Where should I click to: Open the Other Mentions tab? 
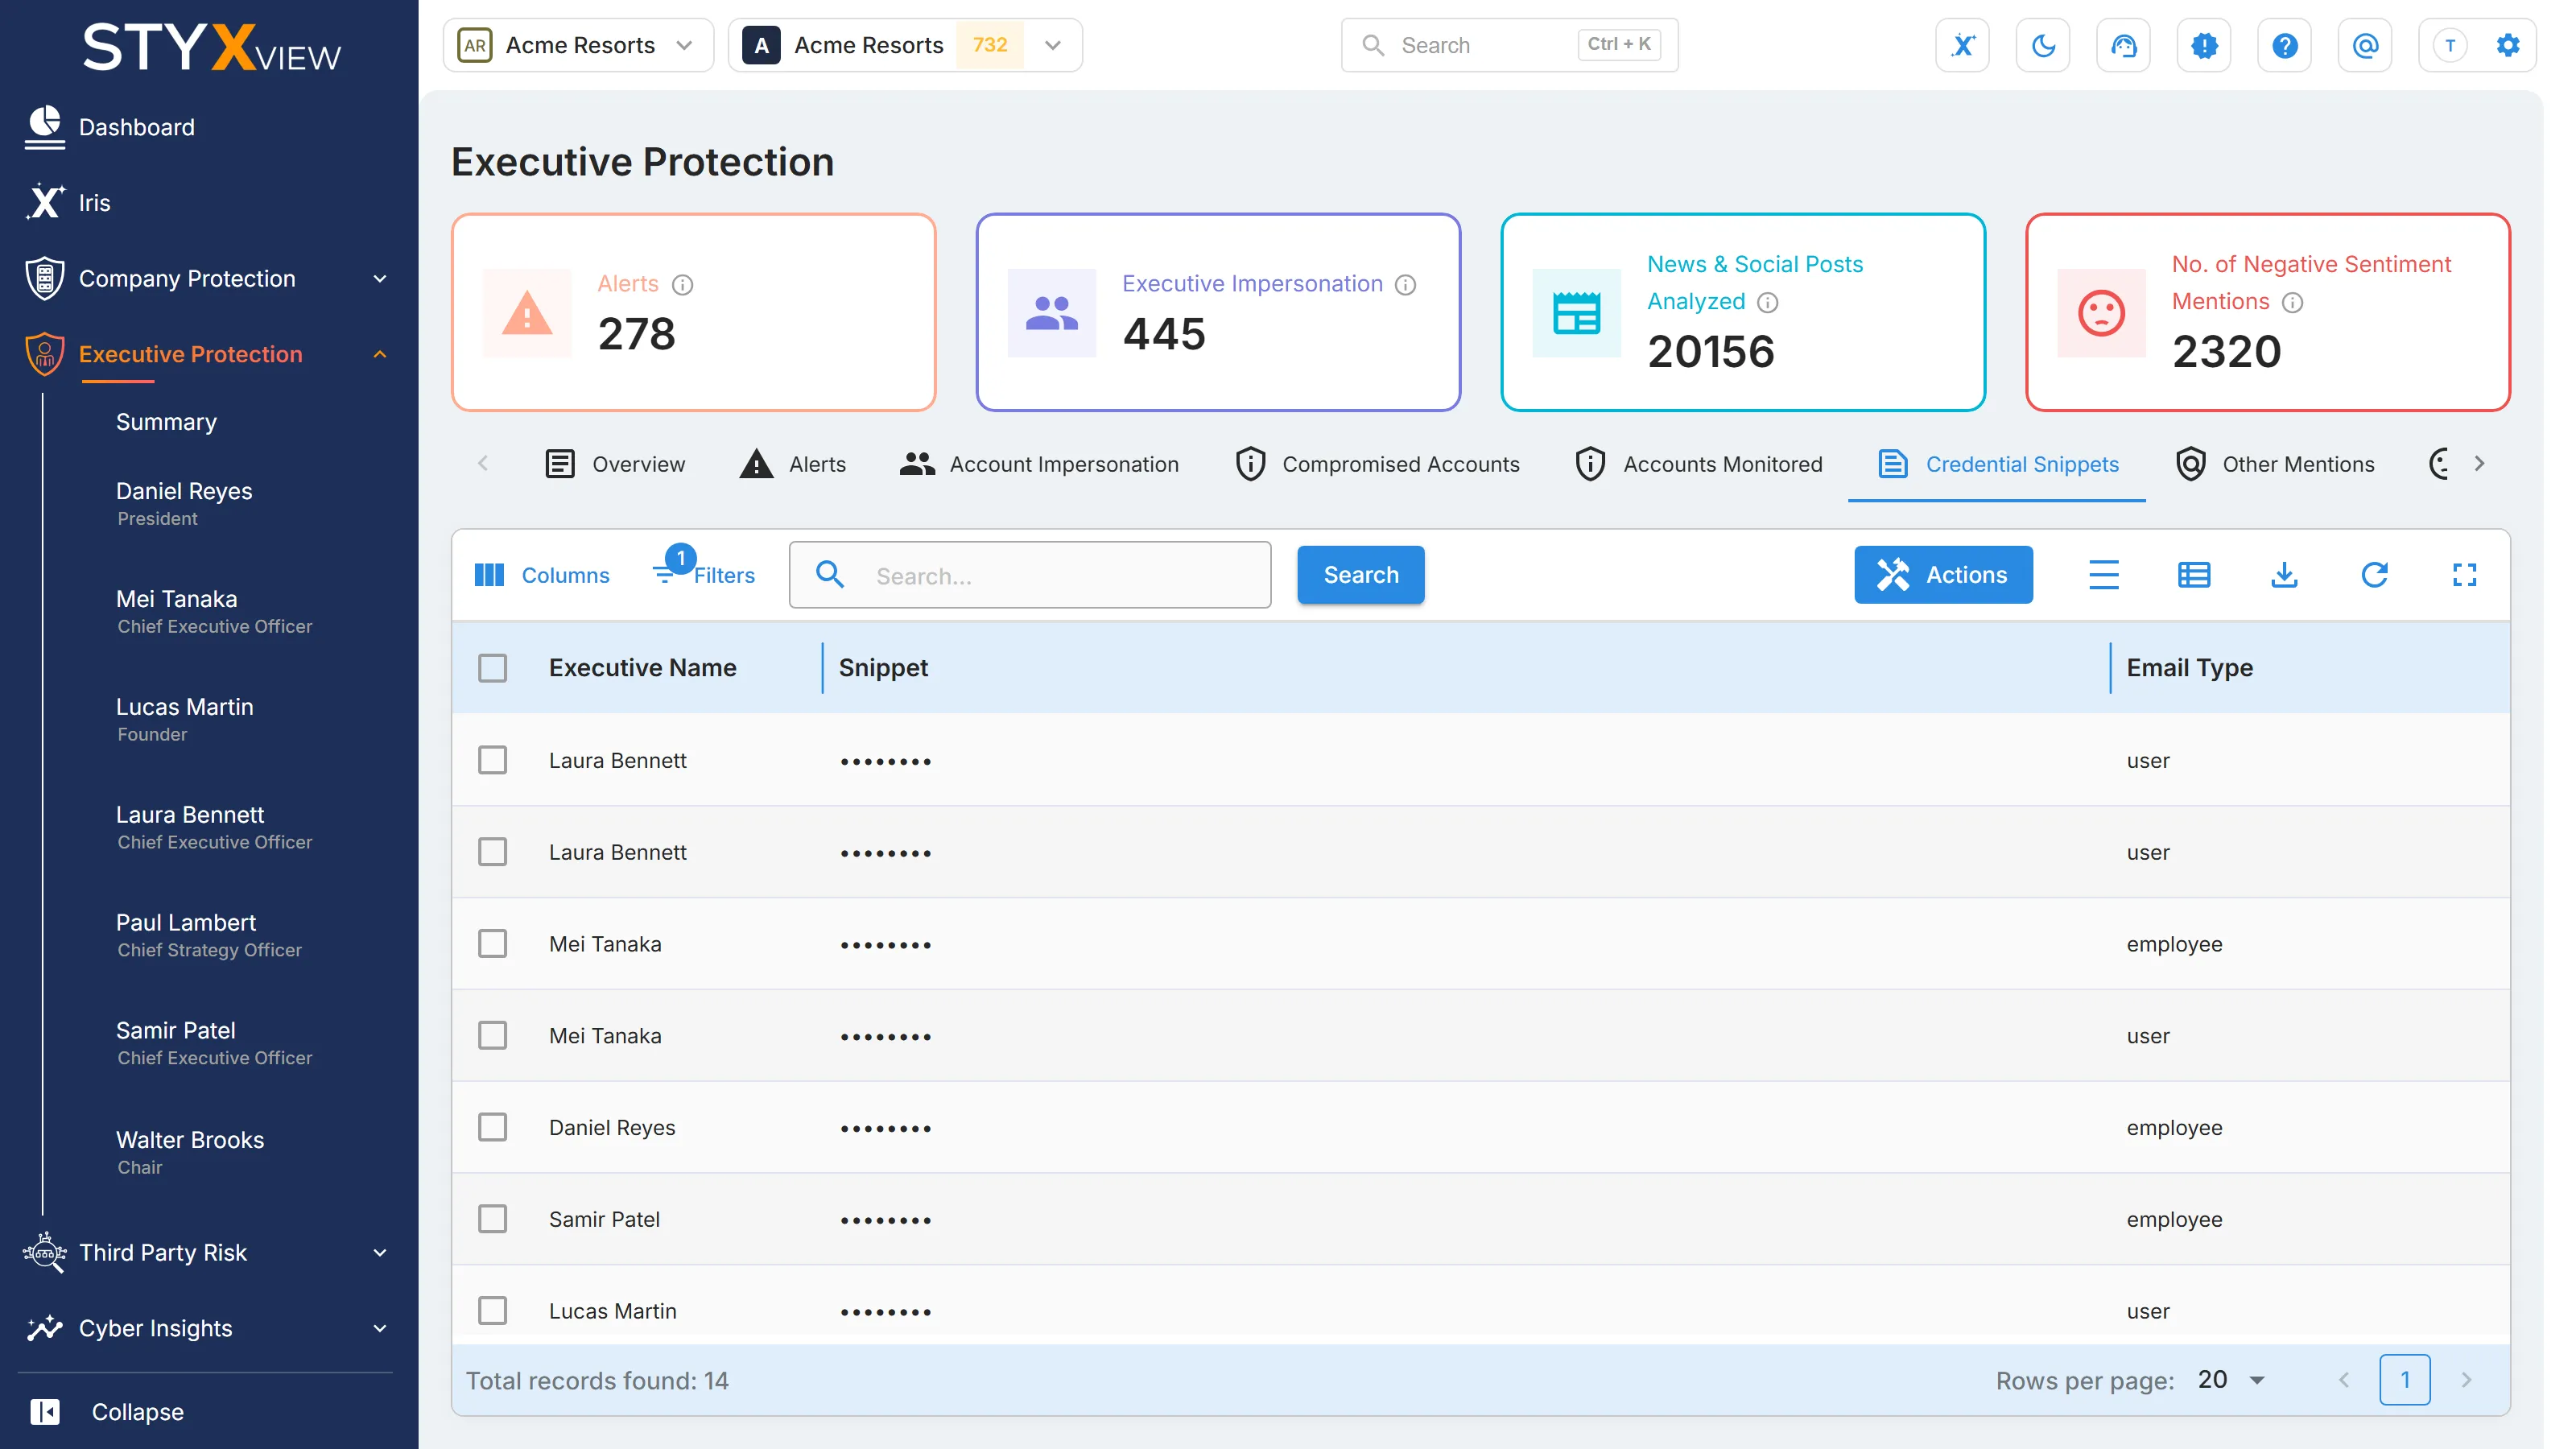pyautogui.click(x=2274, y=464)
